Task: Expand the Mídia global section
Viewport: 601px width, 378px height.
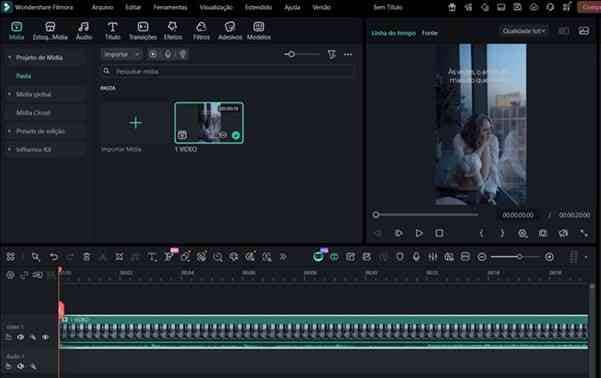Action: pos(10,94)
